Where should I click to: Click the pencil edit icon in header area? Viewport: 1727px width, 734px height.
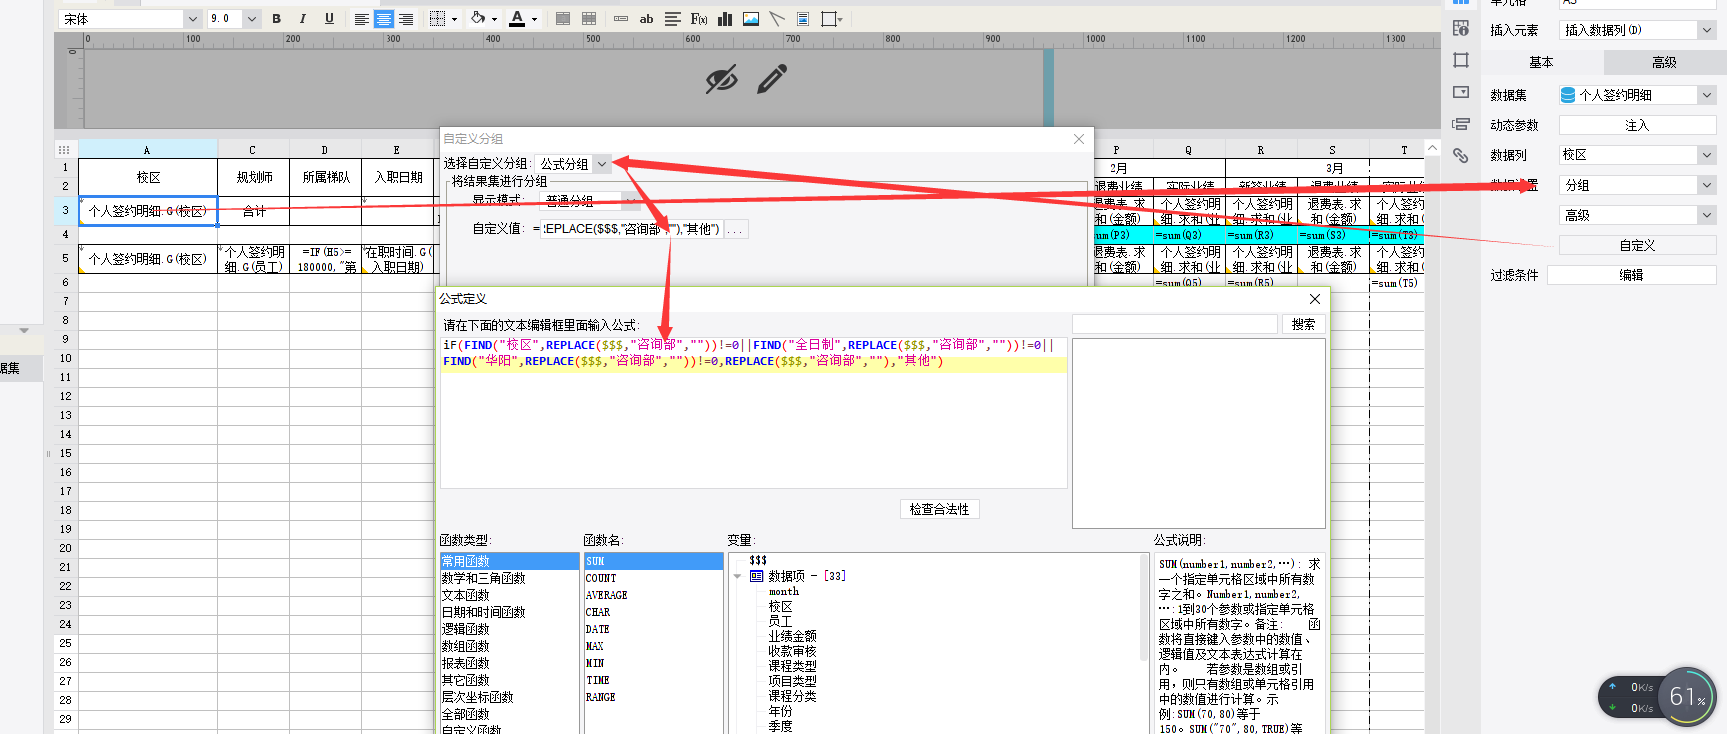tap(772, 78)
